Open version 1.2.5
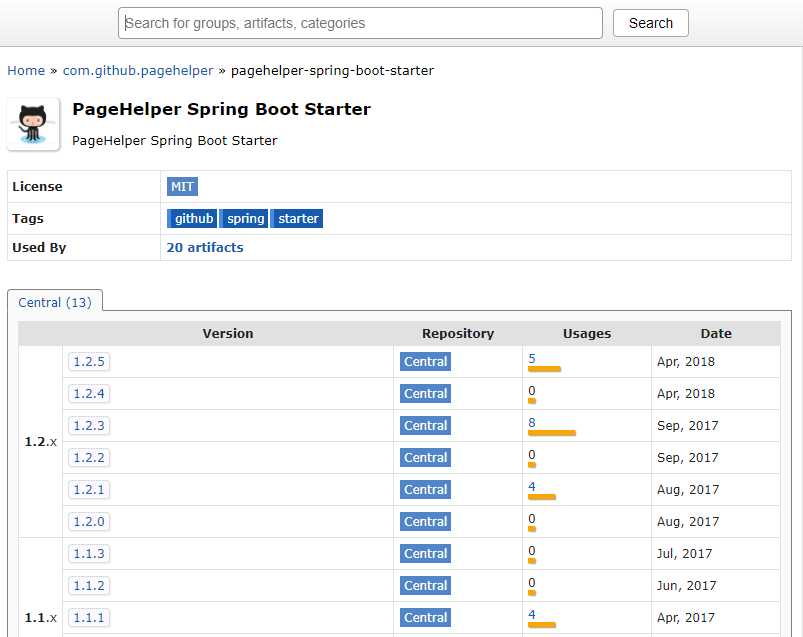The height and width of the screenshot is (637, 803). pyautogui.click(x=89, y=362)
